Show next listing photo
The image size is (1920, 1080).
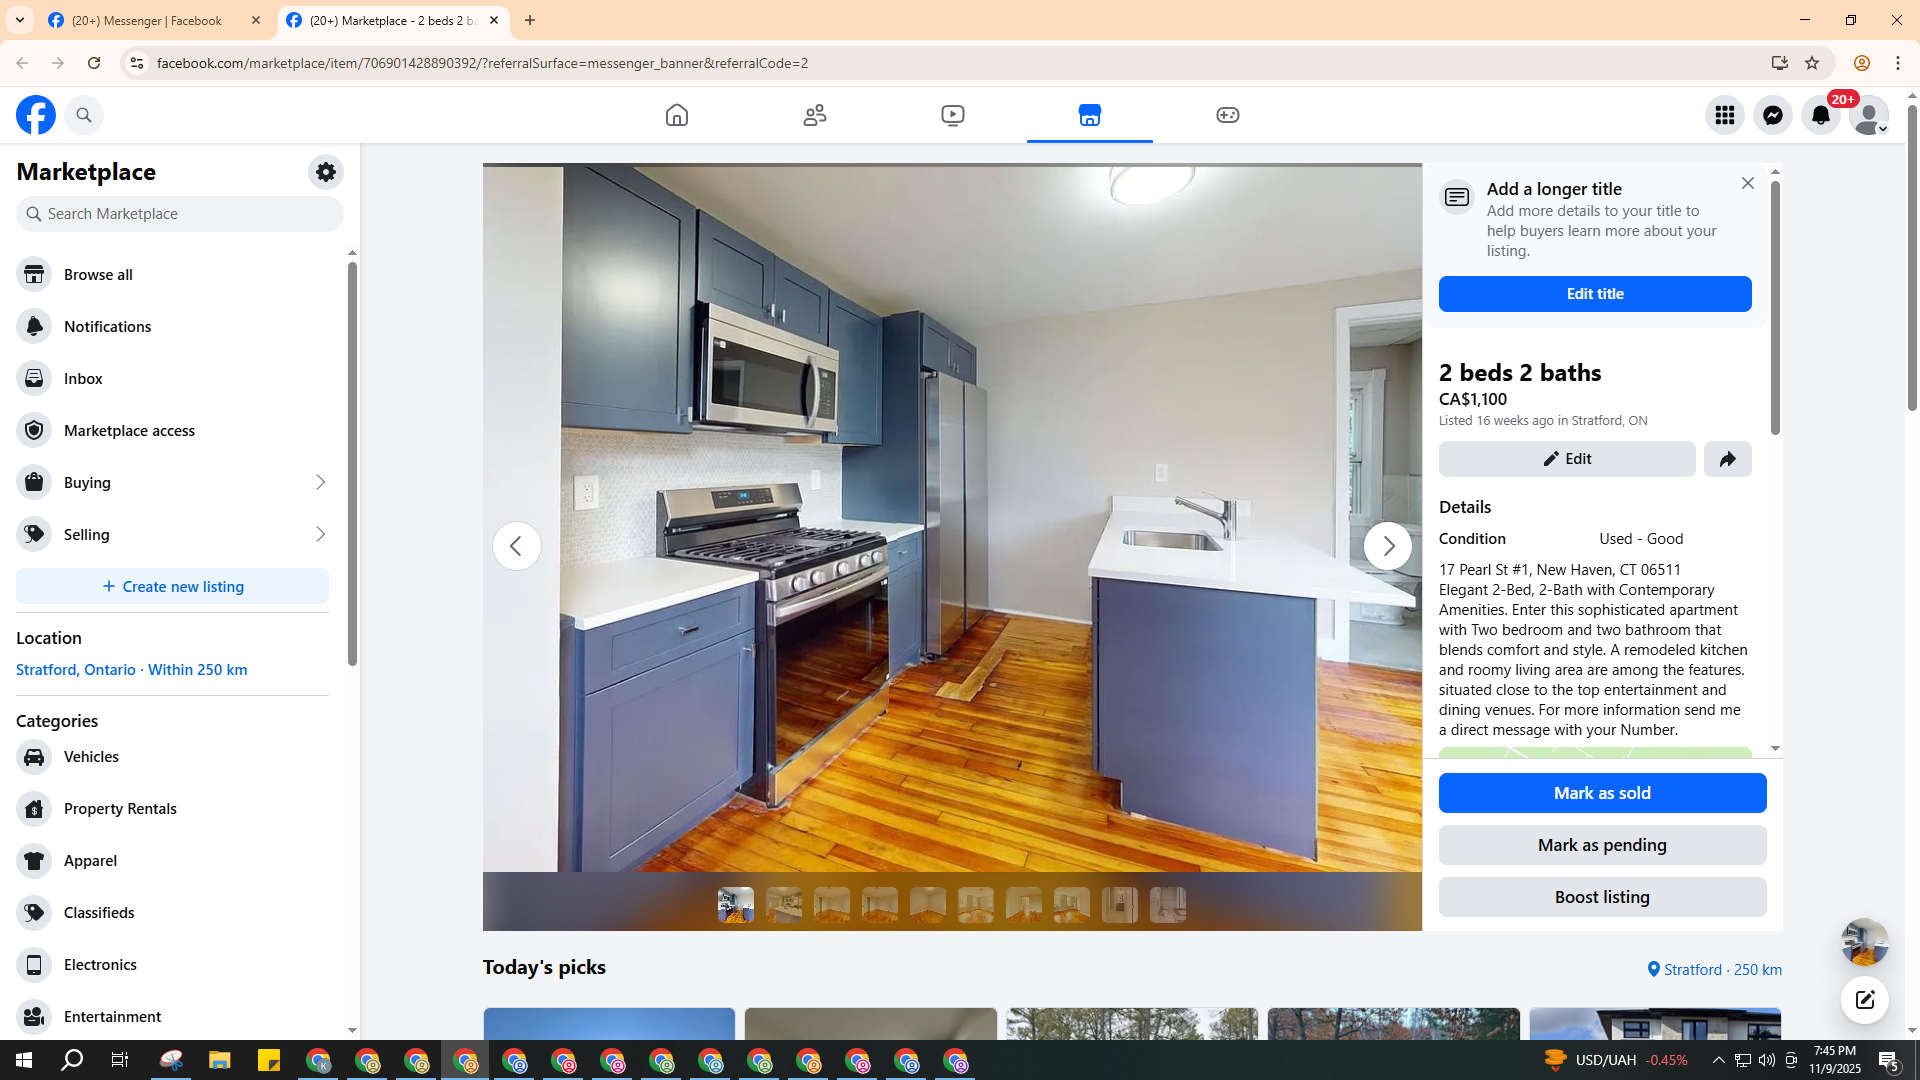pyautogui.click(x=1388, y=546)
